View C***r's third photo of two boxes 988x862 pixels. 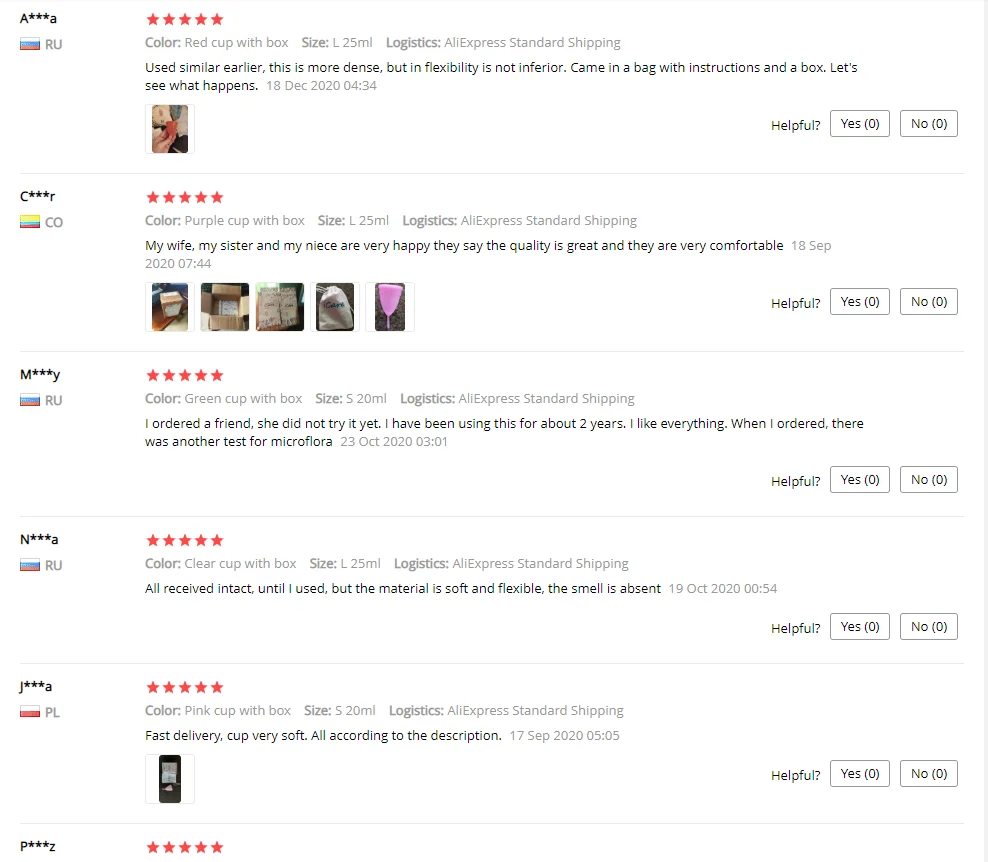point(280,307)
